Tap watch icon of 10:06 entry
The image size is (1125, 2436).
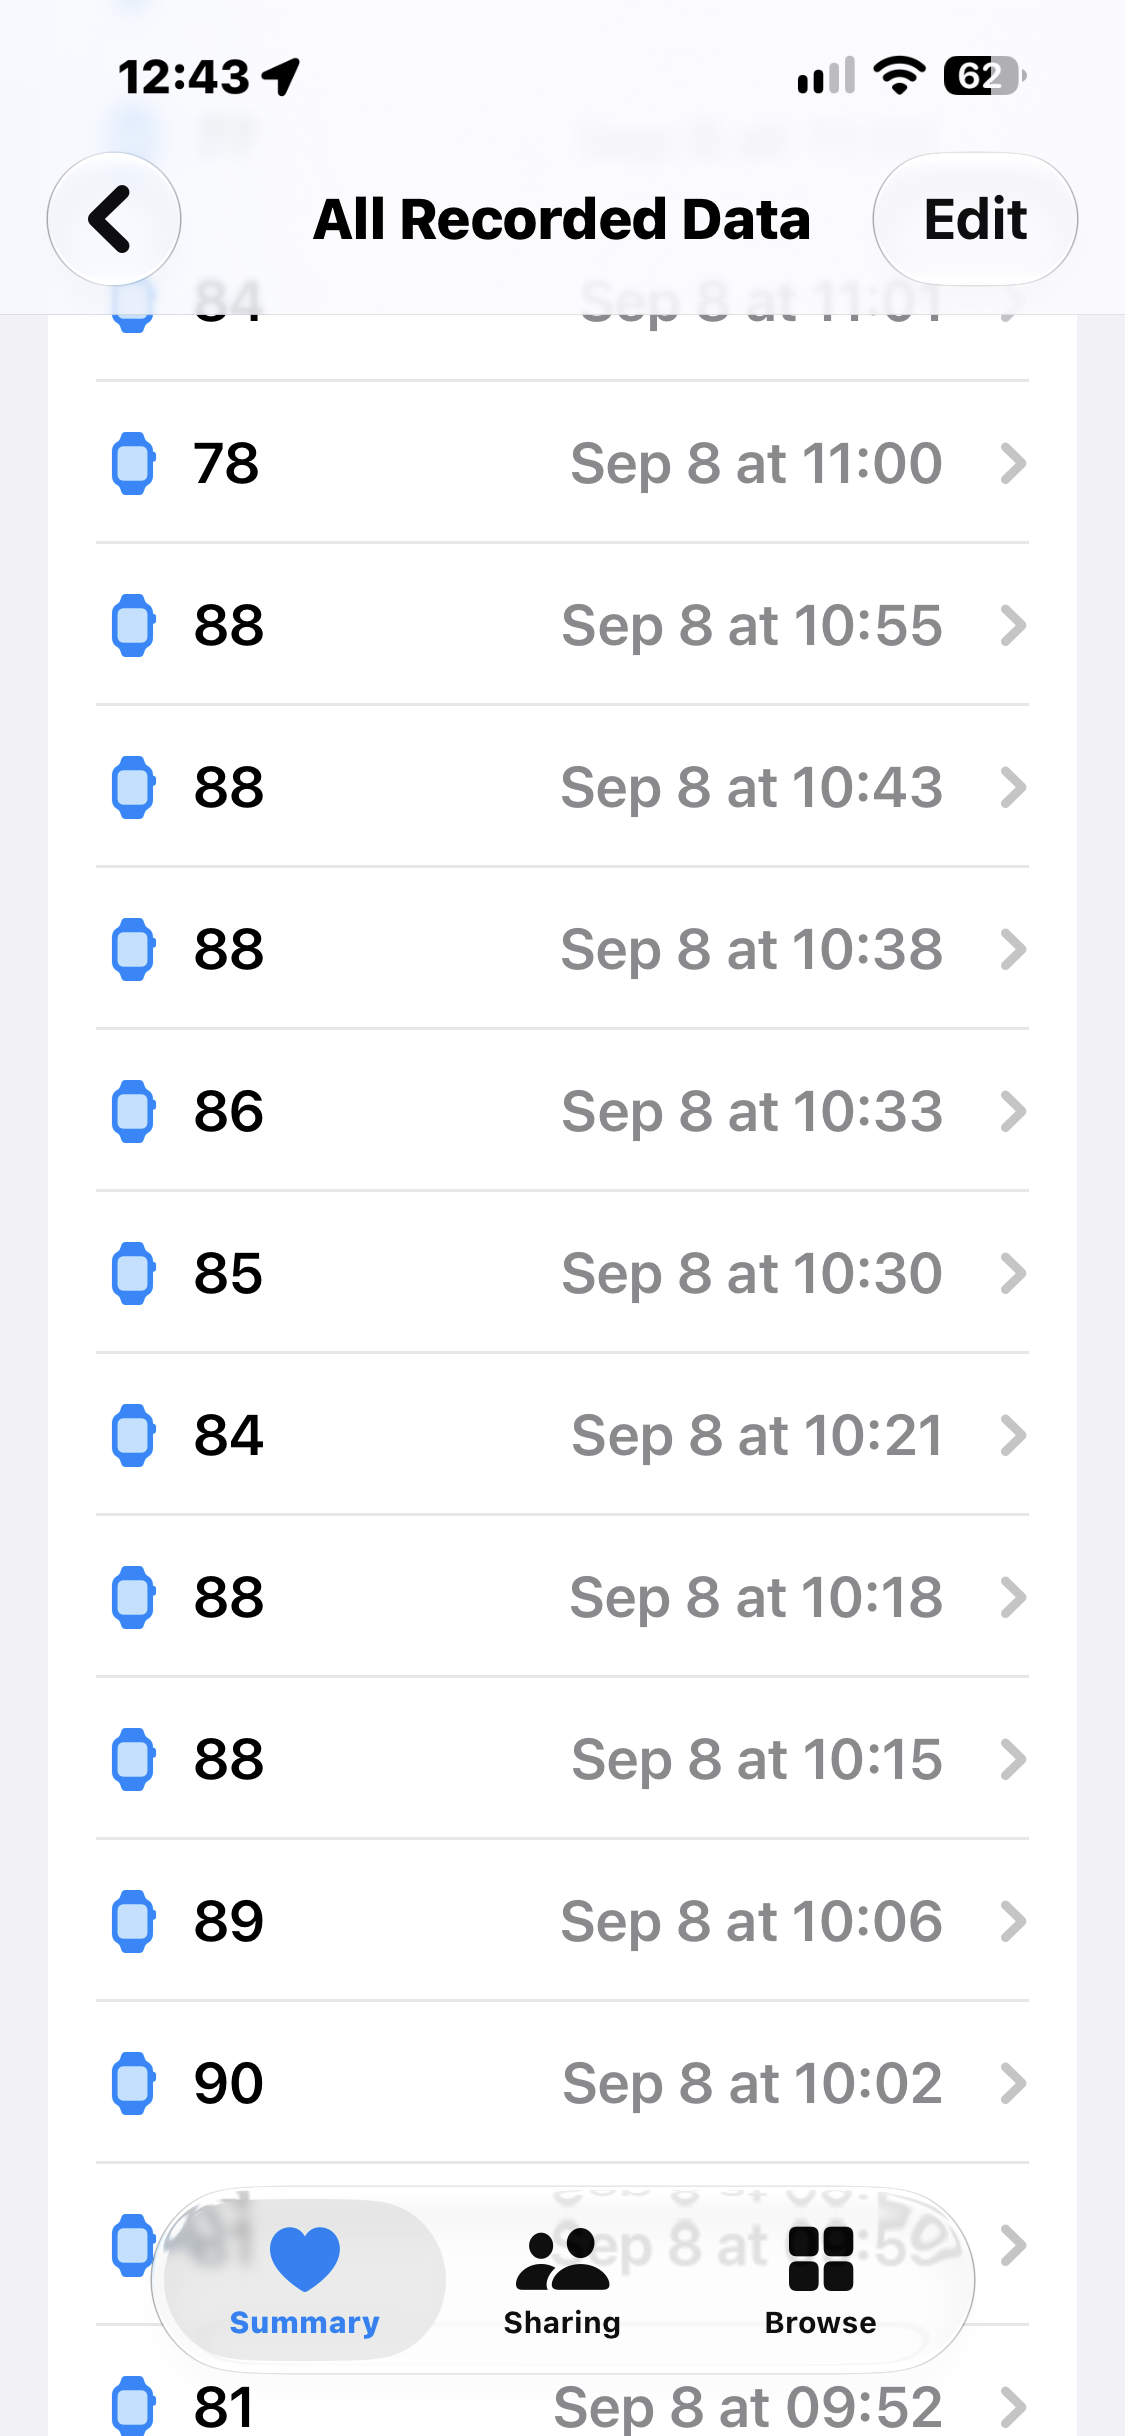click(132, 1921)
